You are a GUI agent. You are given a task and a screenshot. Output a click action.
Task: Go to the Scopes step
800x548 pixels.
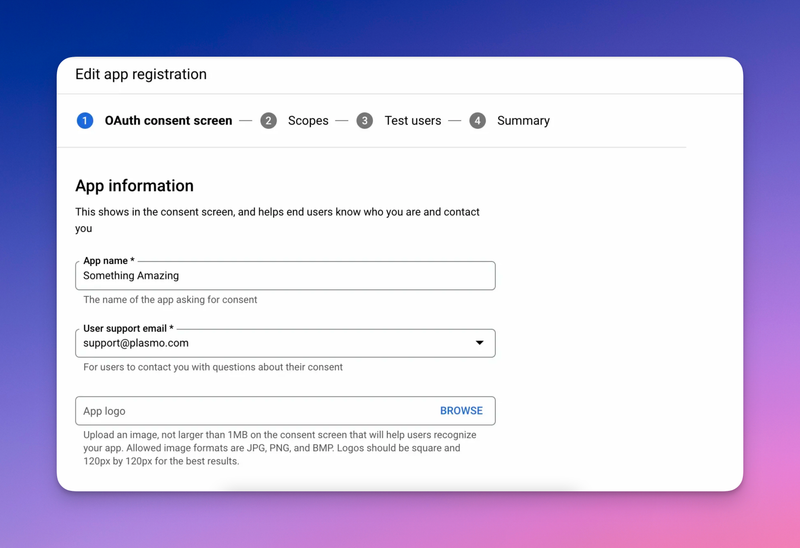[308, 121]
